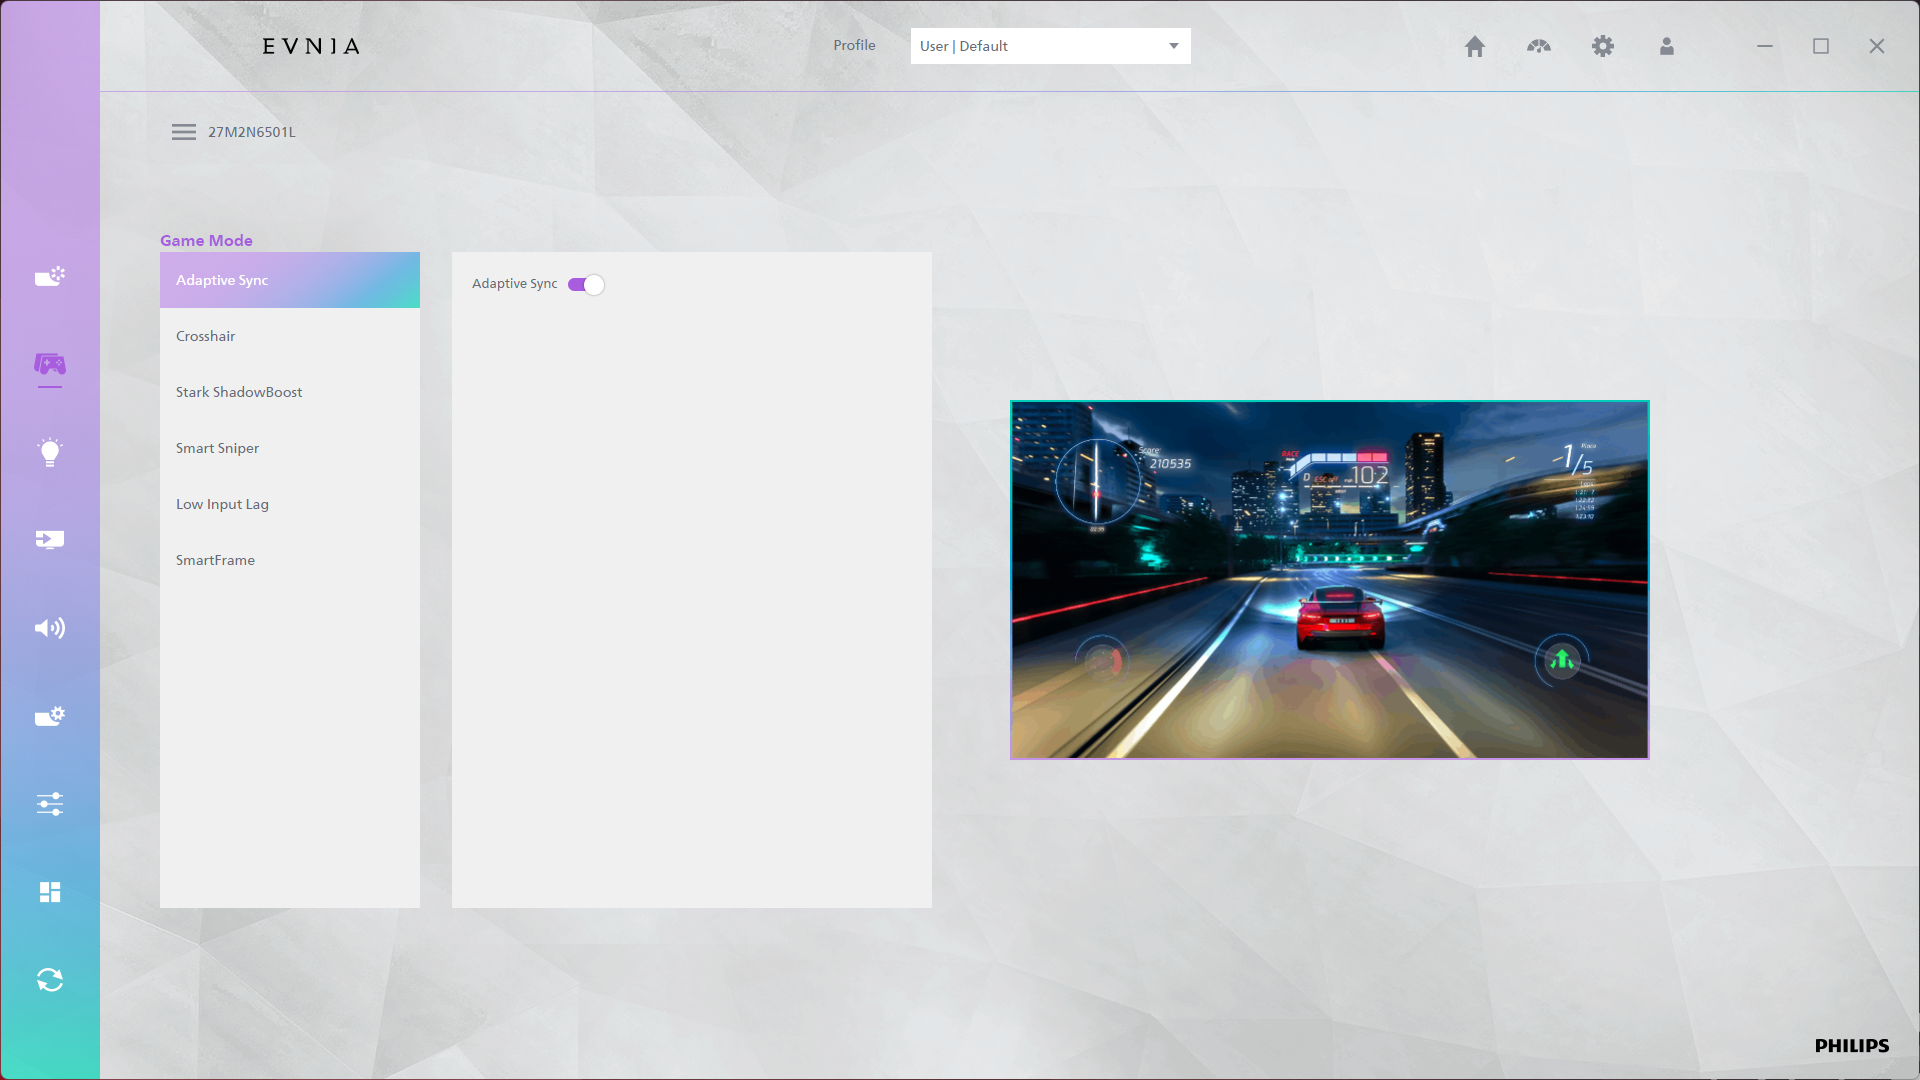This screenshot has width=1920, height=1080.
Task: Go to home via house icon
Action: coord(1474,46)
